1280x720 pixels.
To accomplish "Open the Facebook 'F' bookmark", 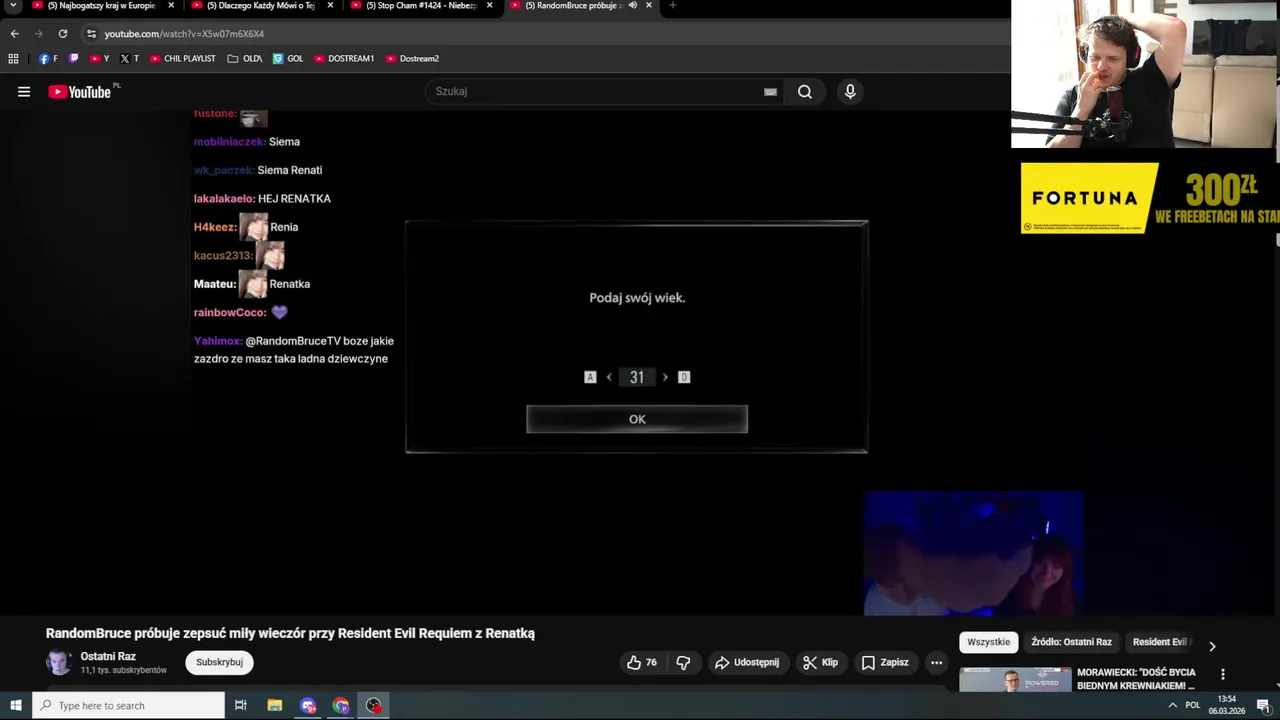I will click(x=48, y=59).
